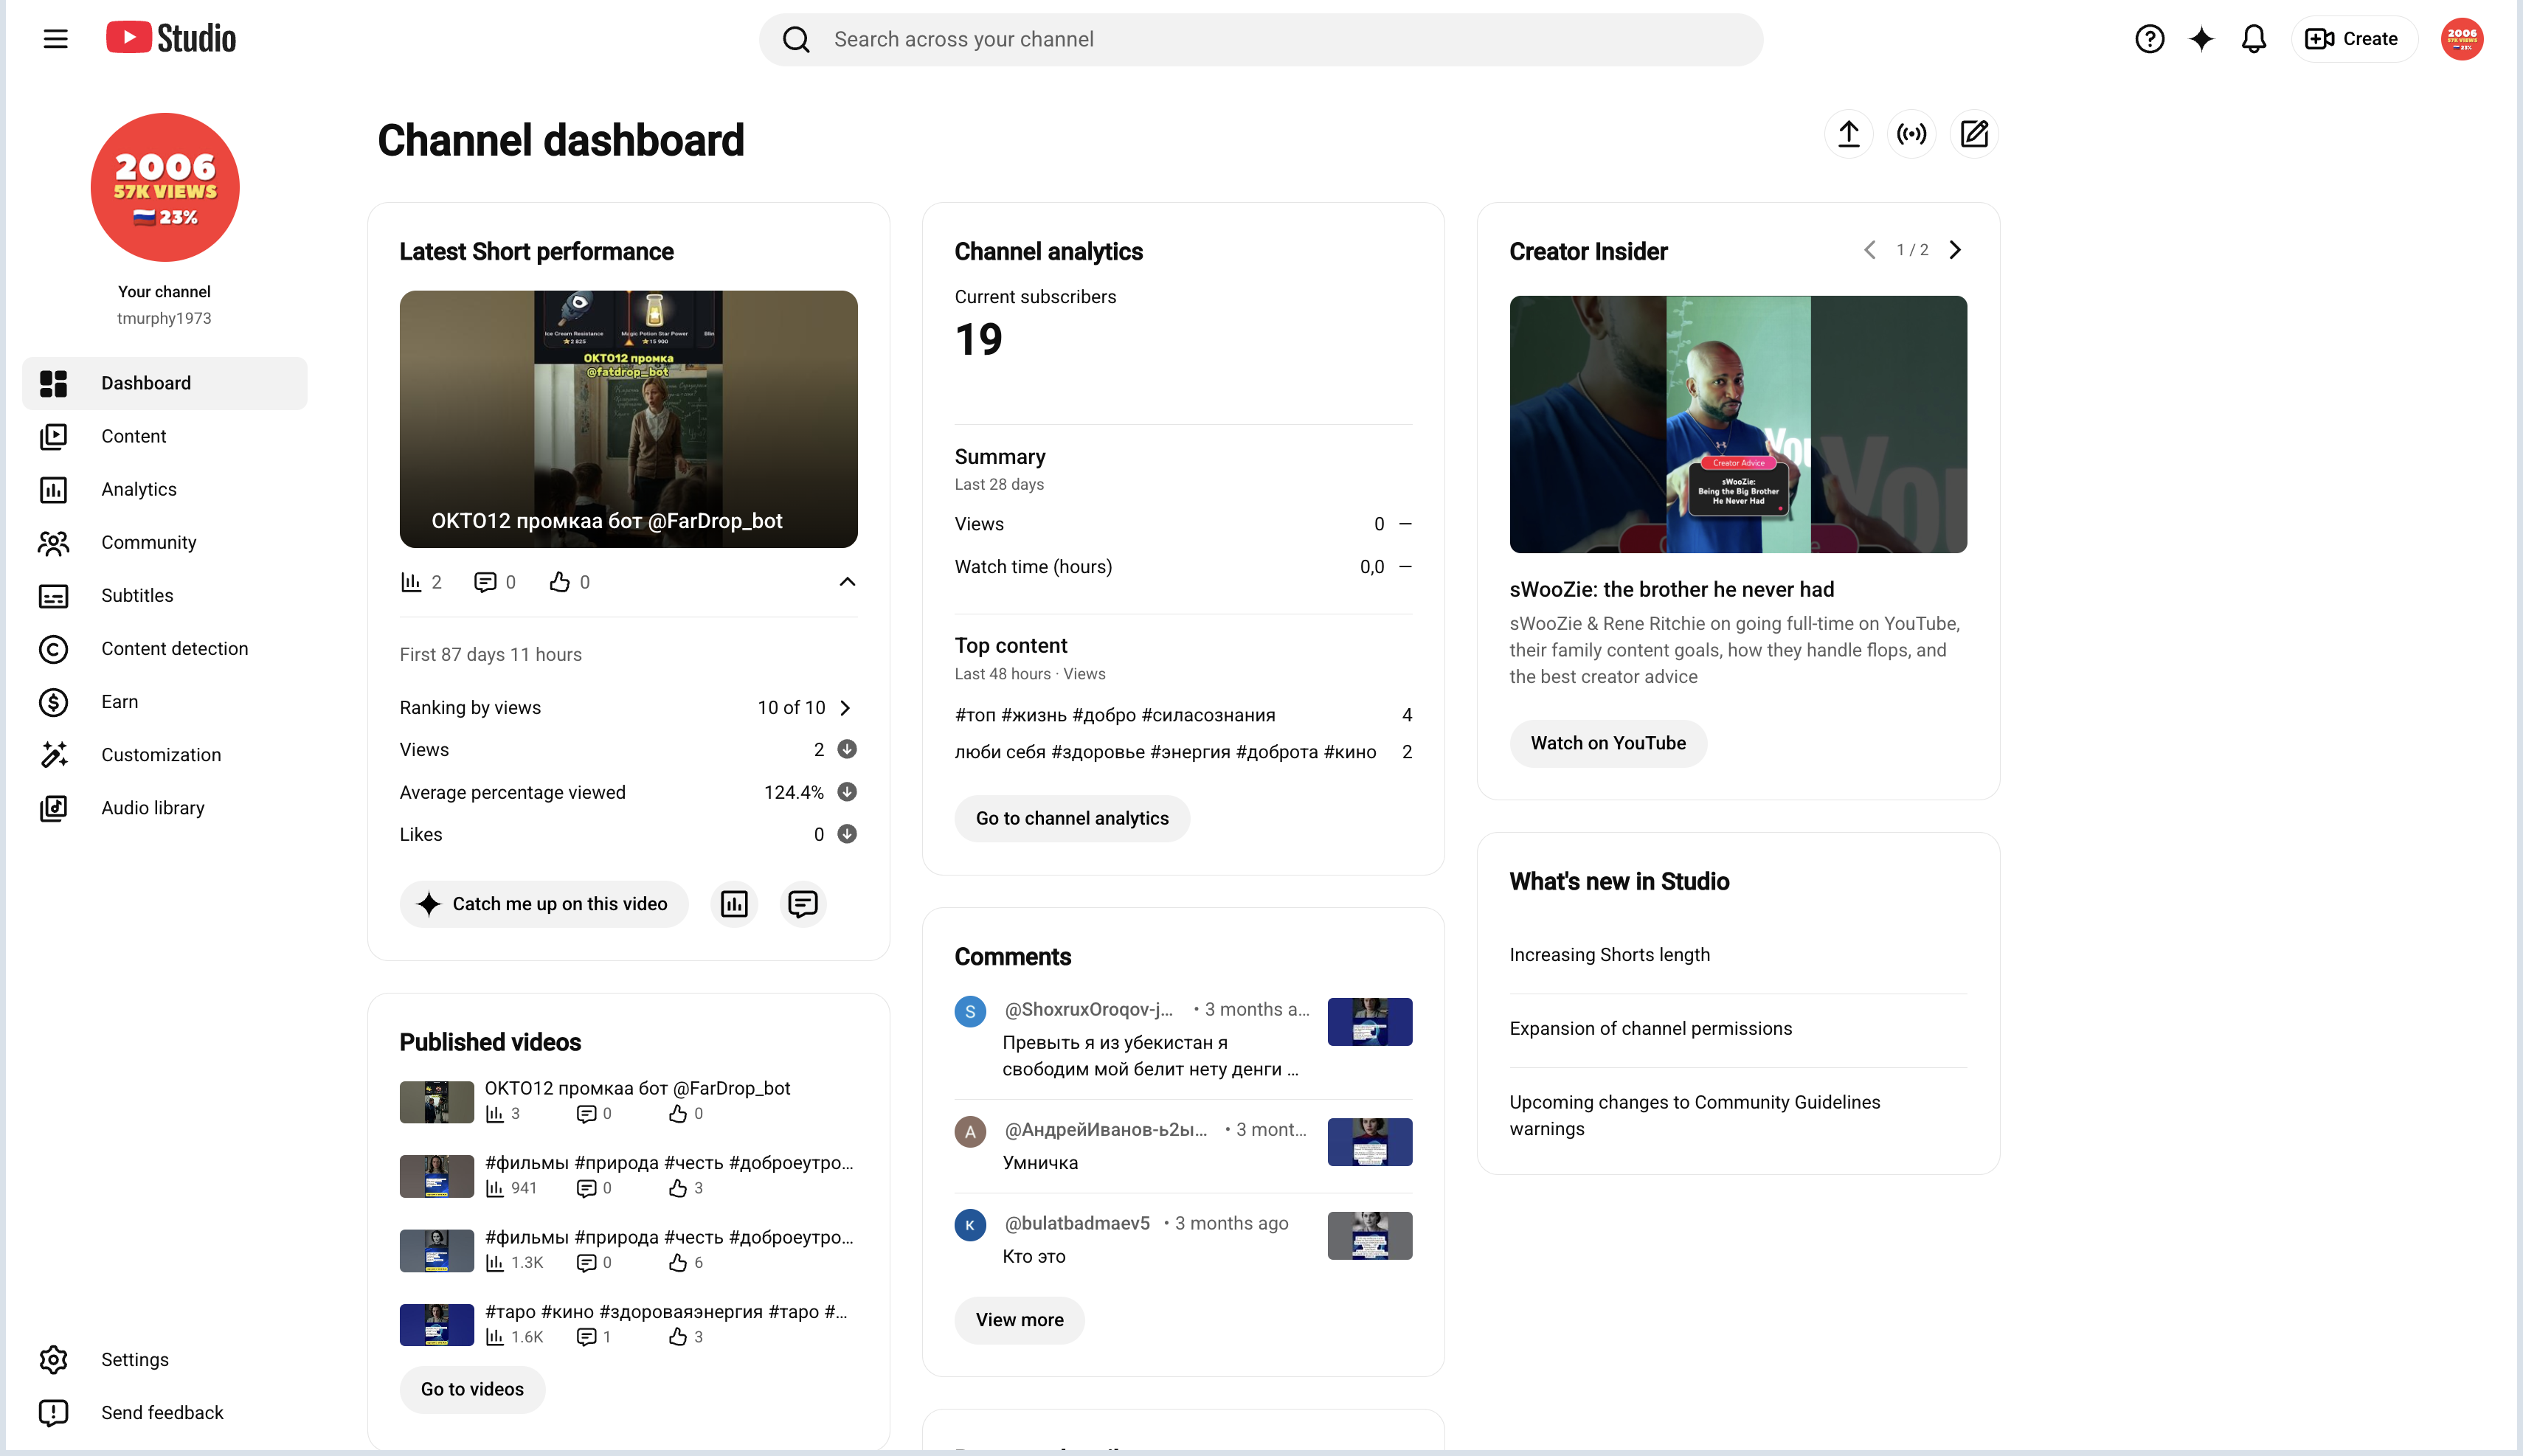This screenshot has width=2523, height=1456.
Task: Click Go to channel analytics
Action: pos(1072,818)
